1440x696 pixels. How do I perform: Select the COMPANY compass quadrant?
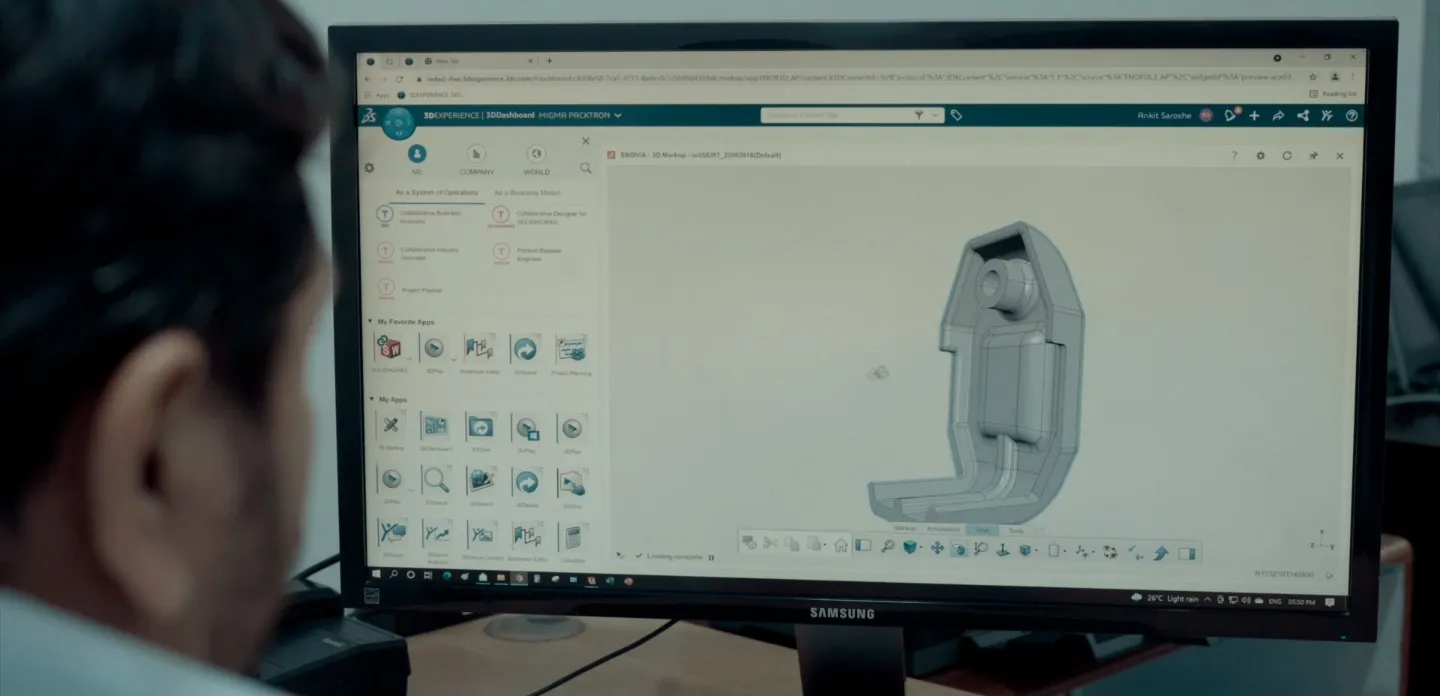(477, 154)
